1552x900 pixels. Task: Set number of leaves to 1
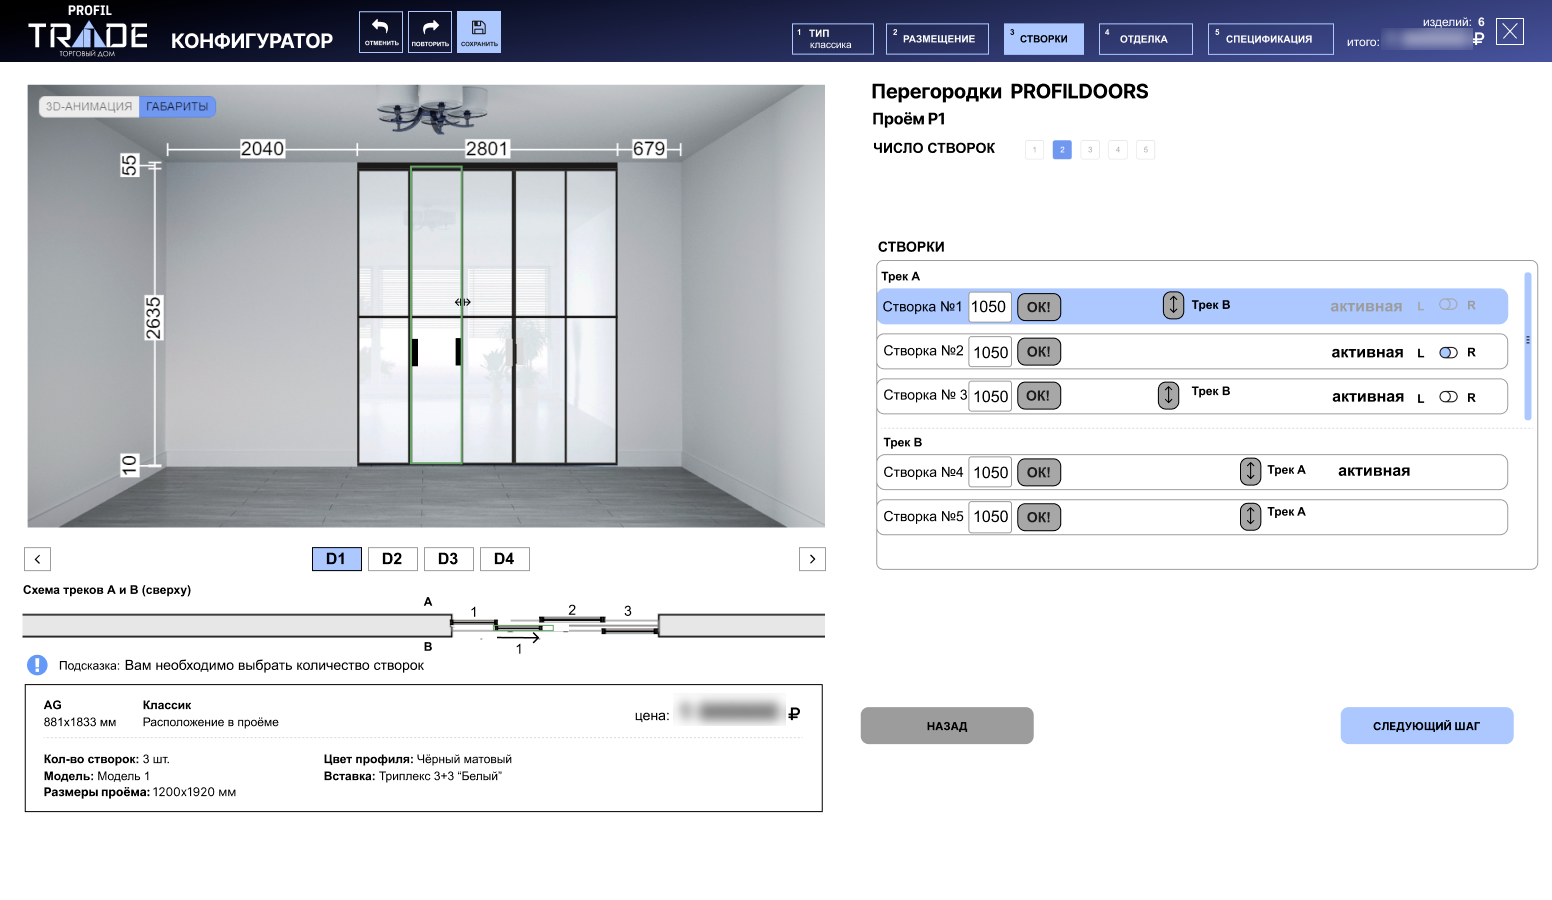1034,149
